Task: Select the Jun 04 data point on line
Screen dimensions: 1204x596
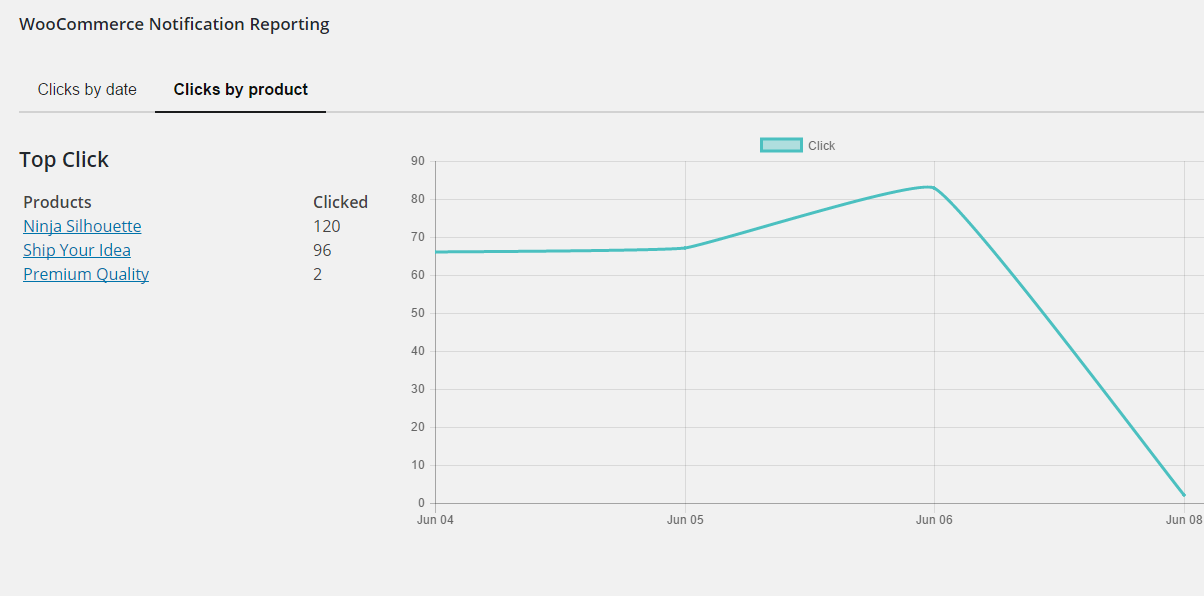Action: (436, 252)
